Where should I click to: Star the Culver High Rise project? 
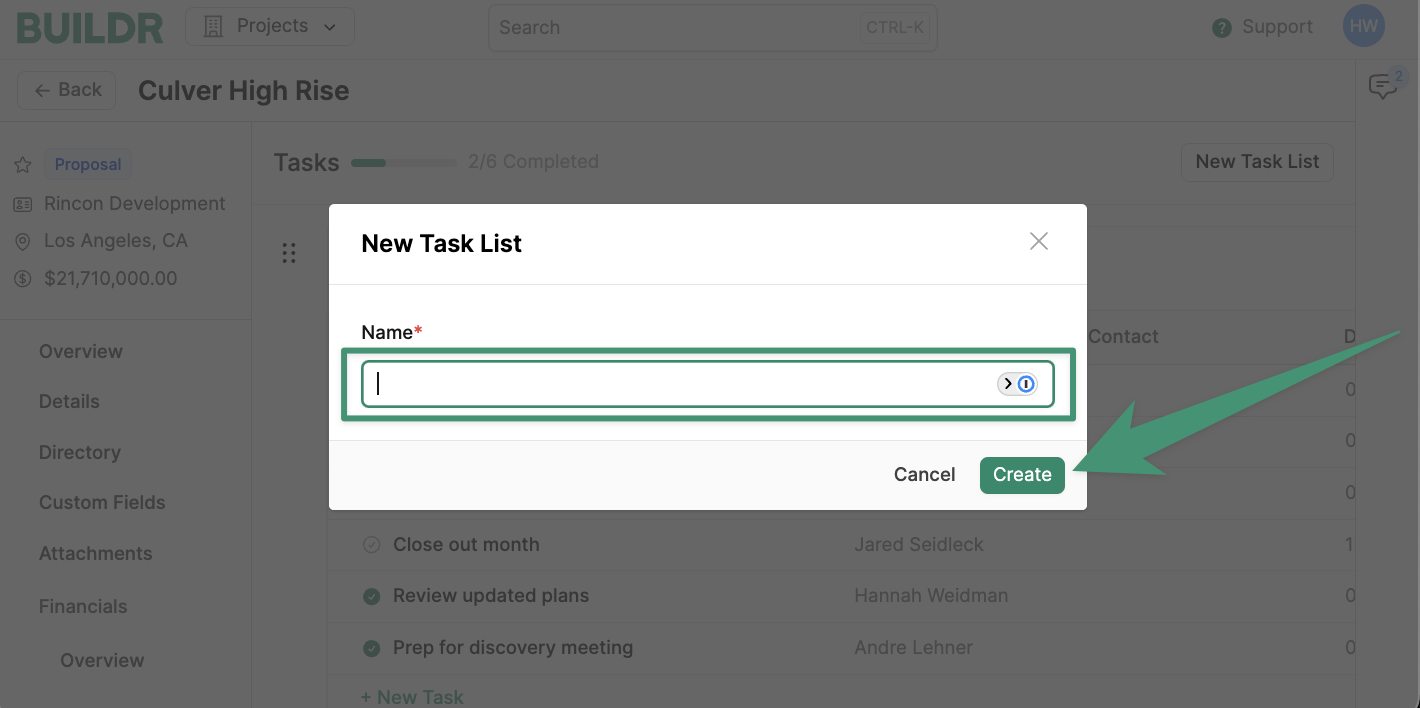22,165
